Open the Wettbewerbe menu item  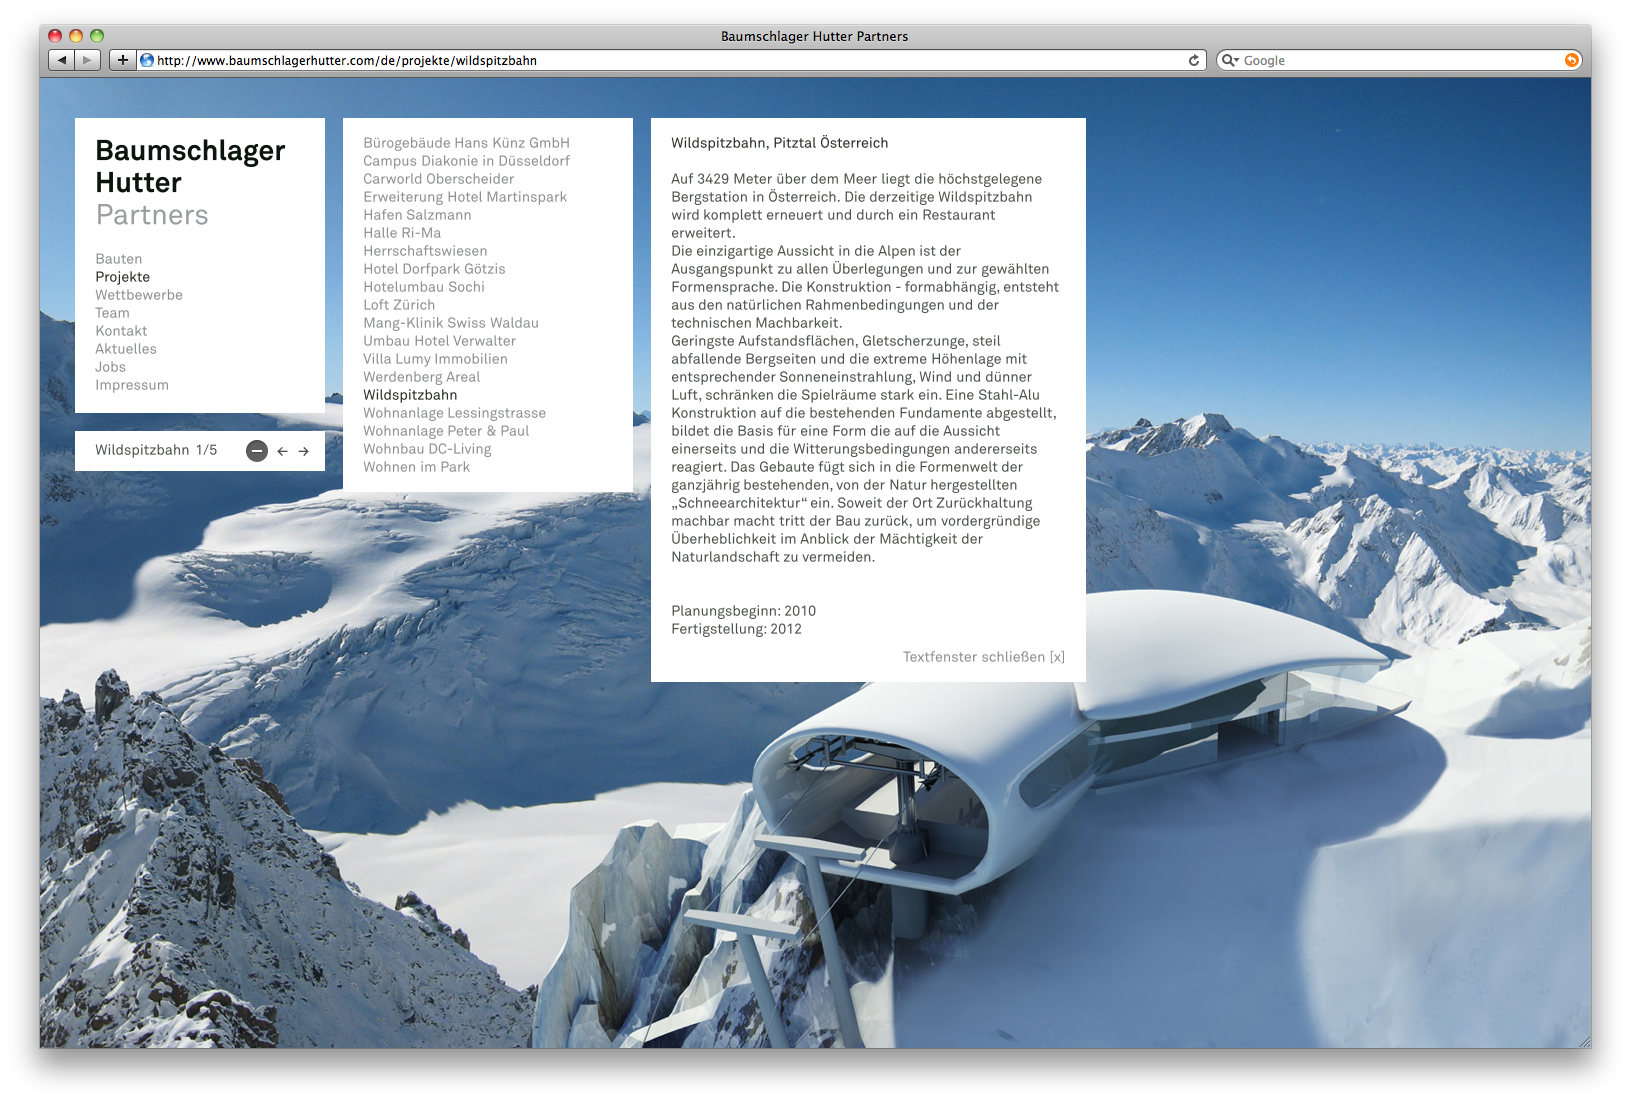[x=139, y=295]
